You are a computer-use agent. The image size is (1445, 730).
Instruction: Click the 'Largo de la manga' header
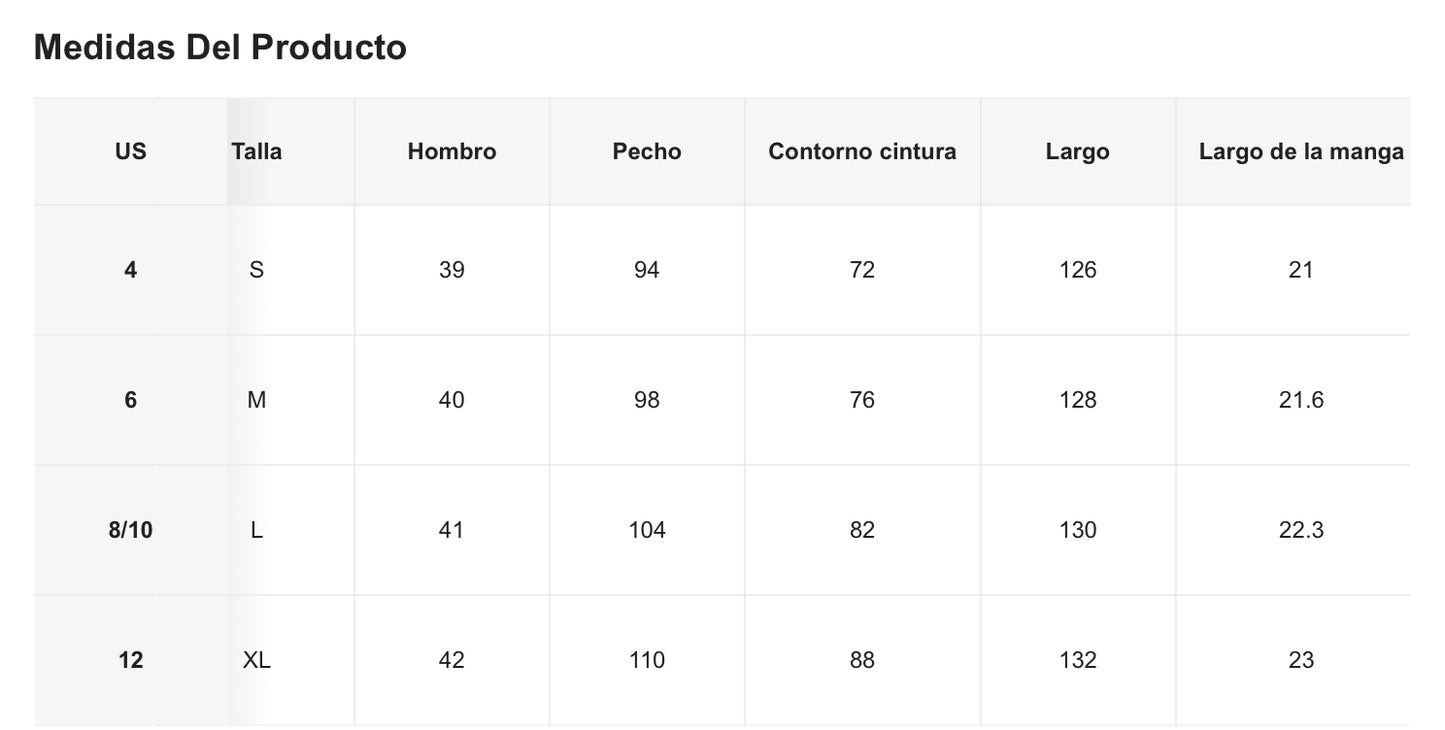click(1300, 151)
